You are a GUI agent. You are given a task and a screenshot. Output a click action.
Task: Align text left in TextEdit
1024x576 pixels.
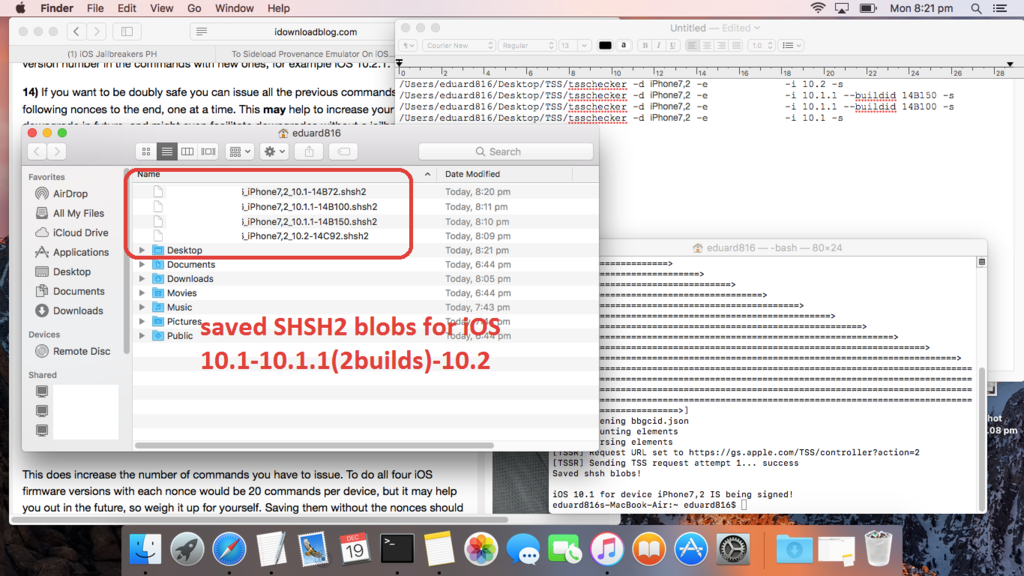click(692, 46)
